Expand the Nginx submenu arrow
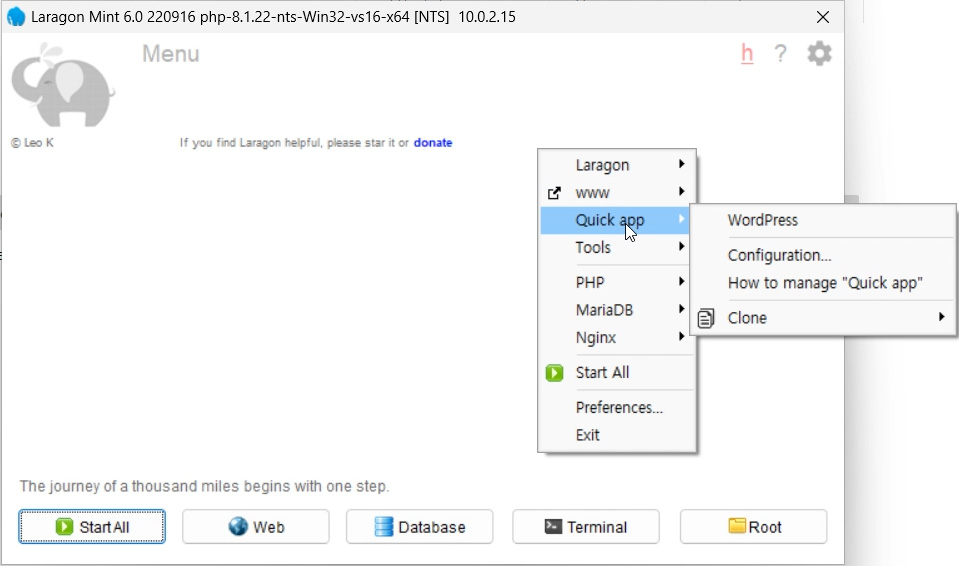 click(681, 337)
